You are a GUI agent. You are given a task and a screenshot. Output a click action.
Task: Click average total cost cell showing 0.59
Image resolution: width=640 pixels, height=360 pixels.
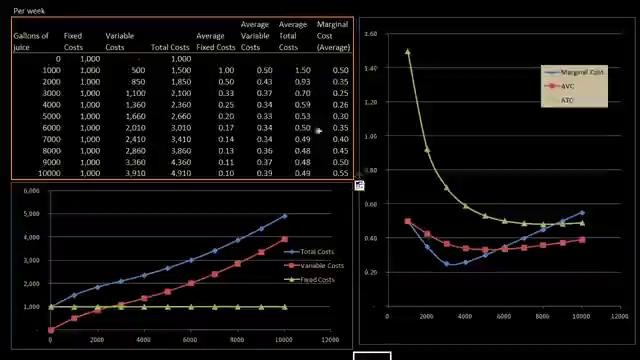(302, 105)
